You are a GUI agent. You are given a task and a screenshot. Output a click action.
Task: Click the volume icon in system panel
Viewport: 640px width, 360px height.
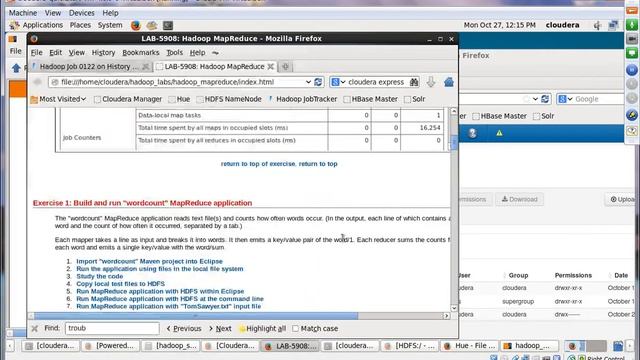[597, 25]
